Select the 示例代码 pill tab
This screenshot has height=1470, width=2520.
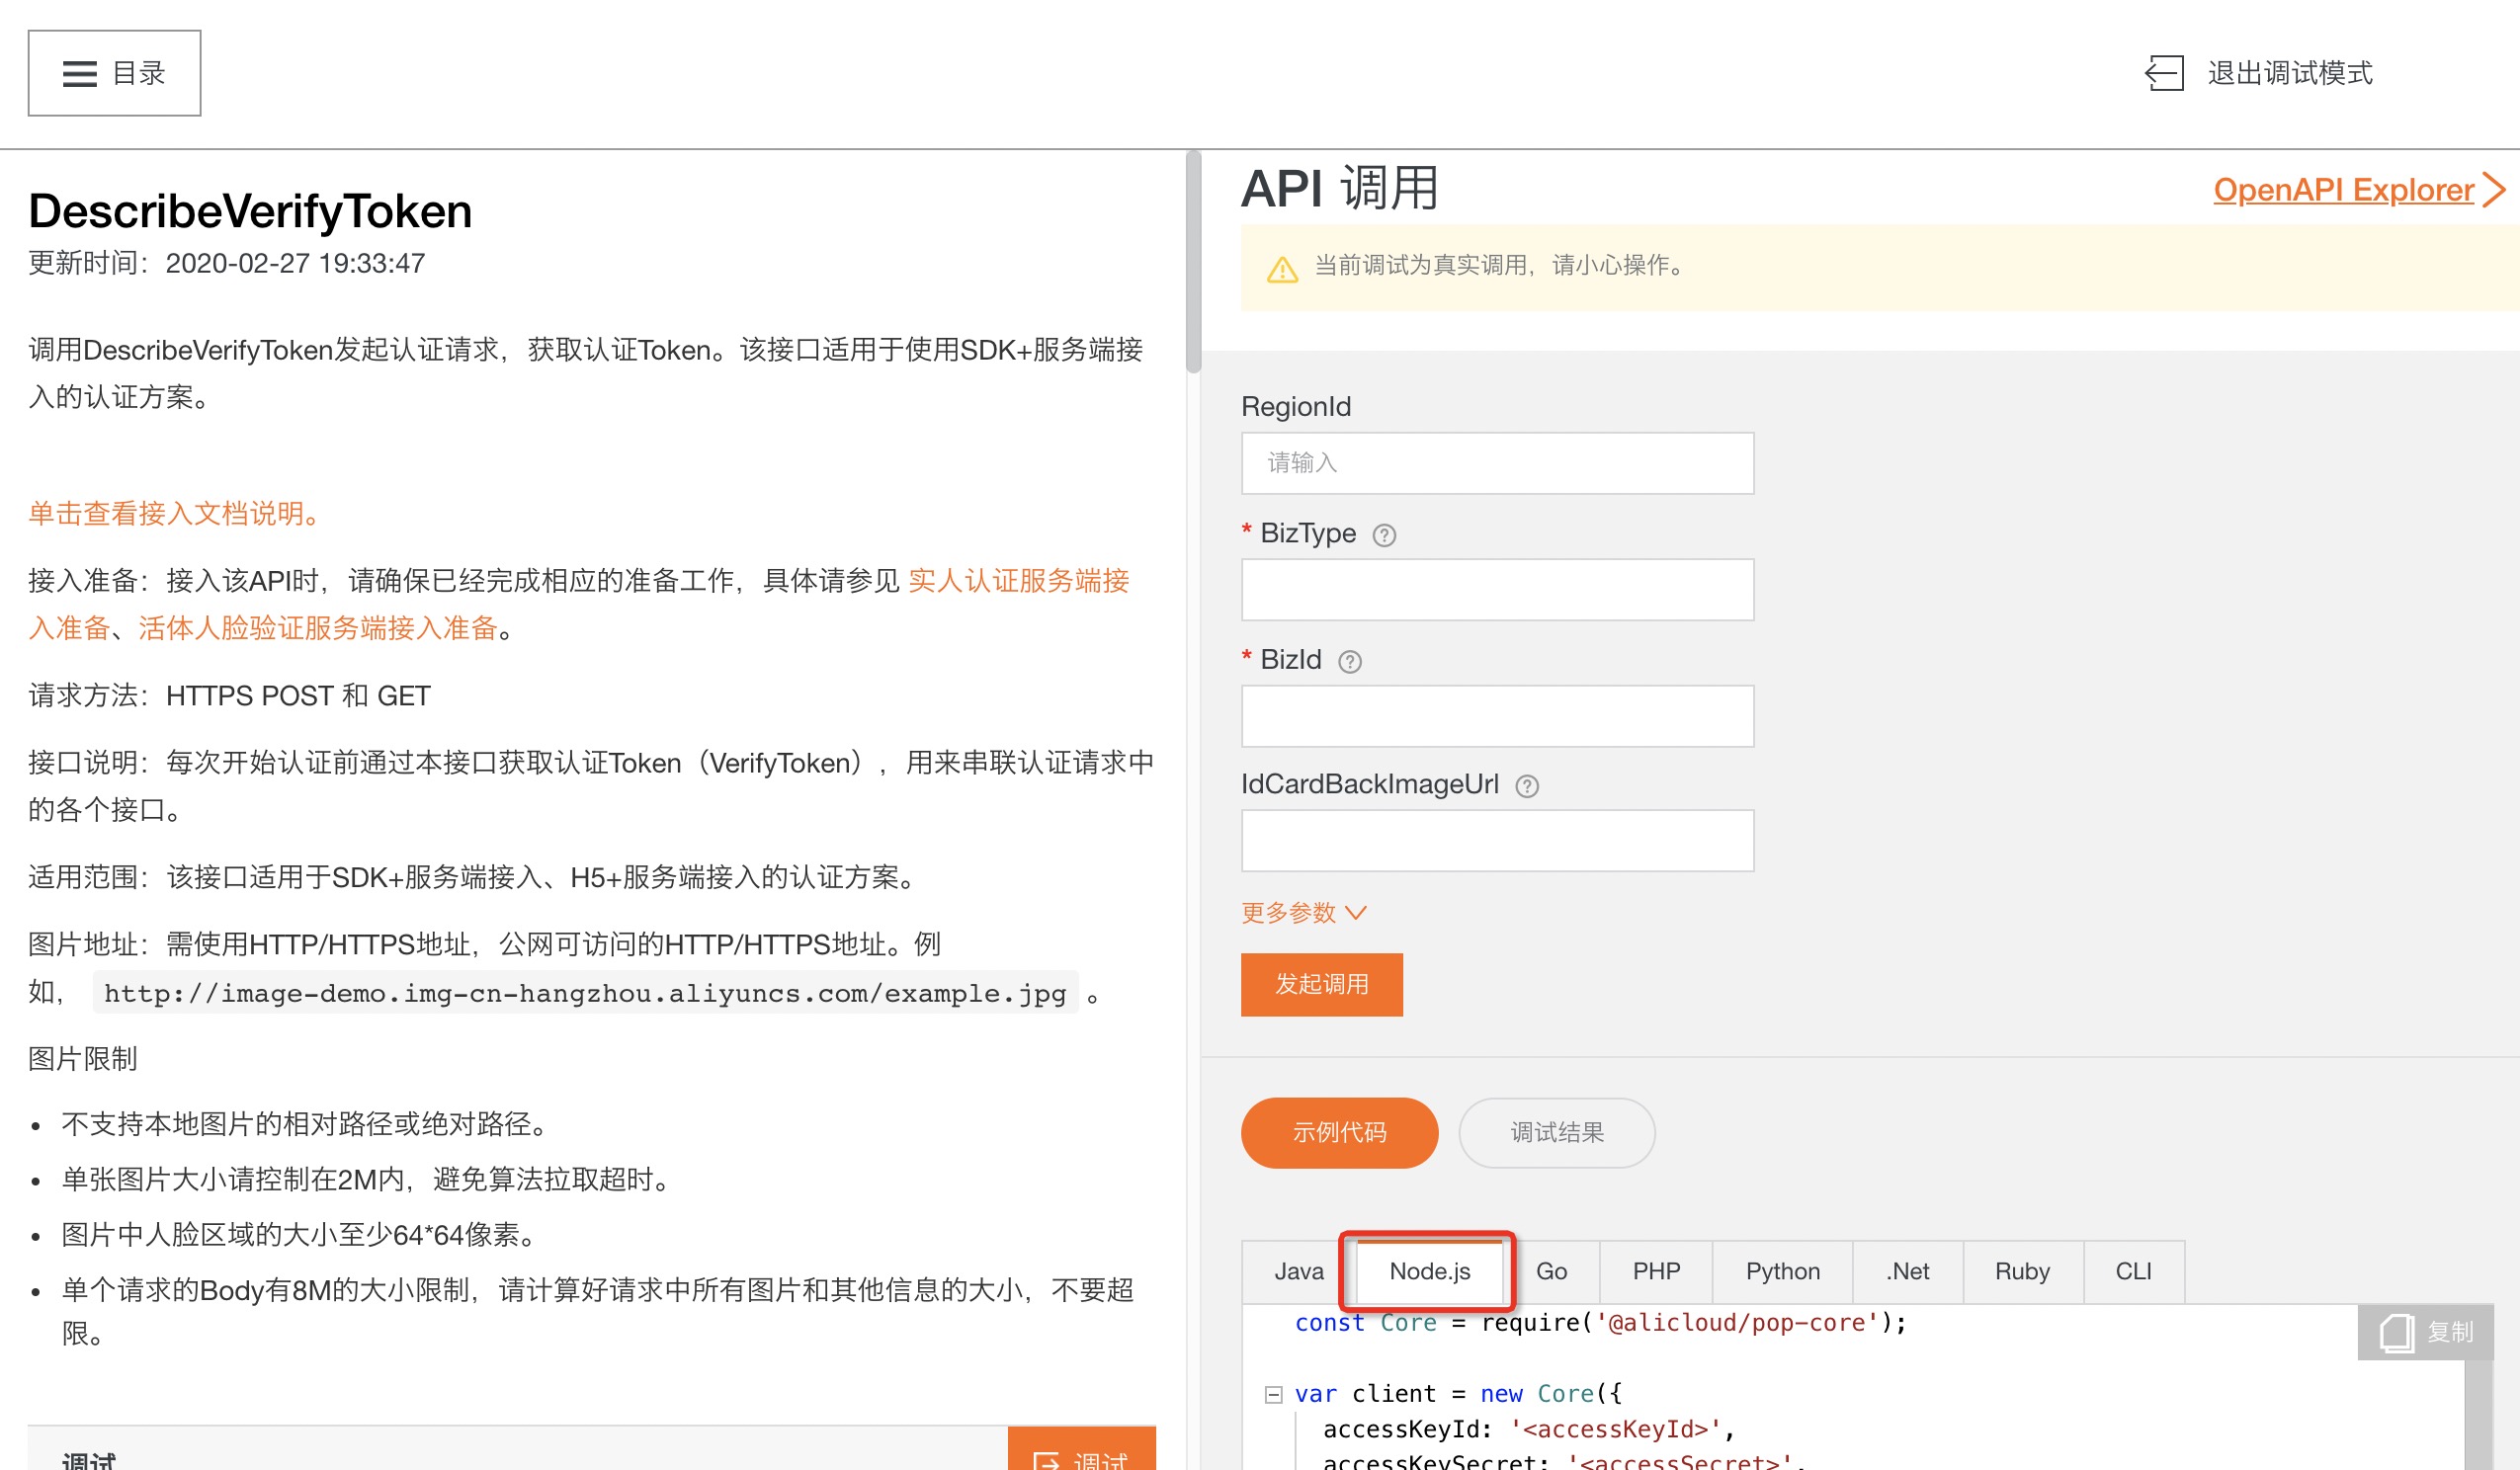(1339, 1133)
